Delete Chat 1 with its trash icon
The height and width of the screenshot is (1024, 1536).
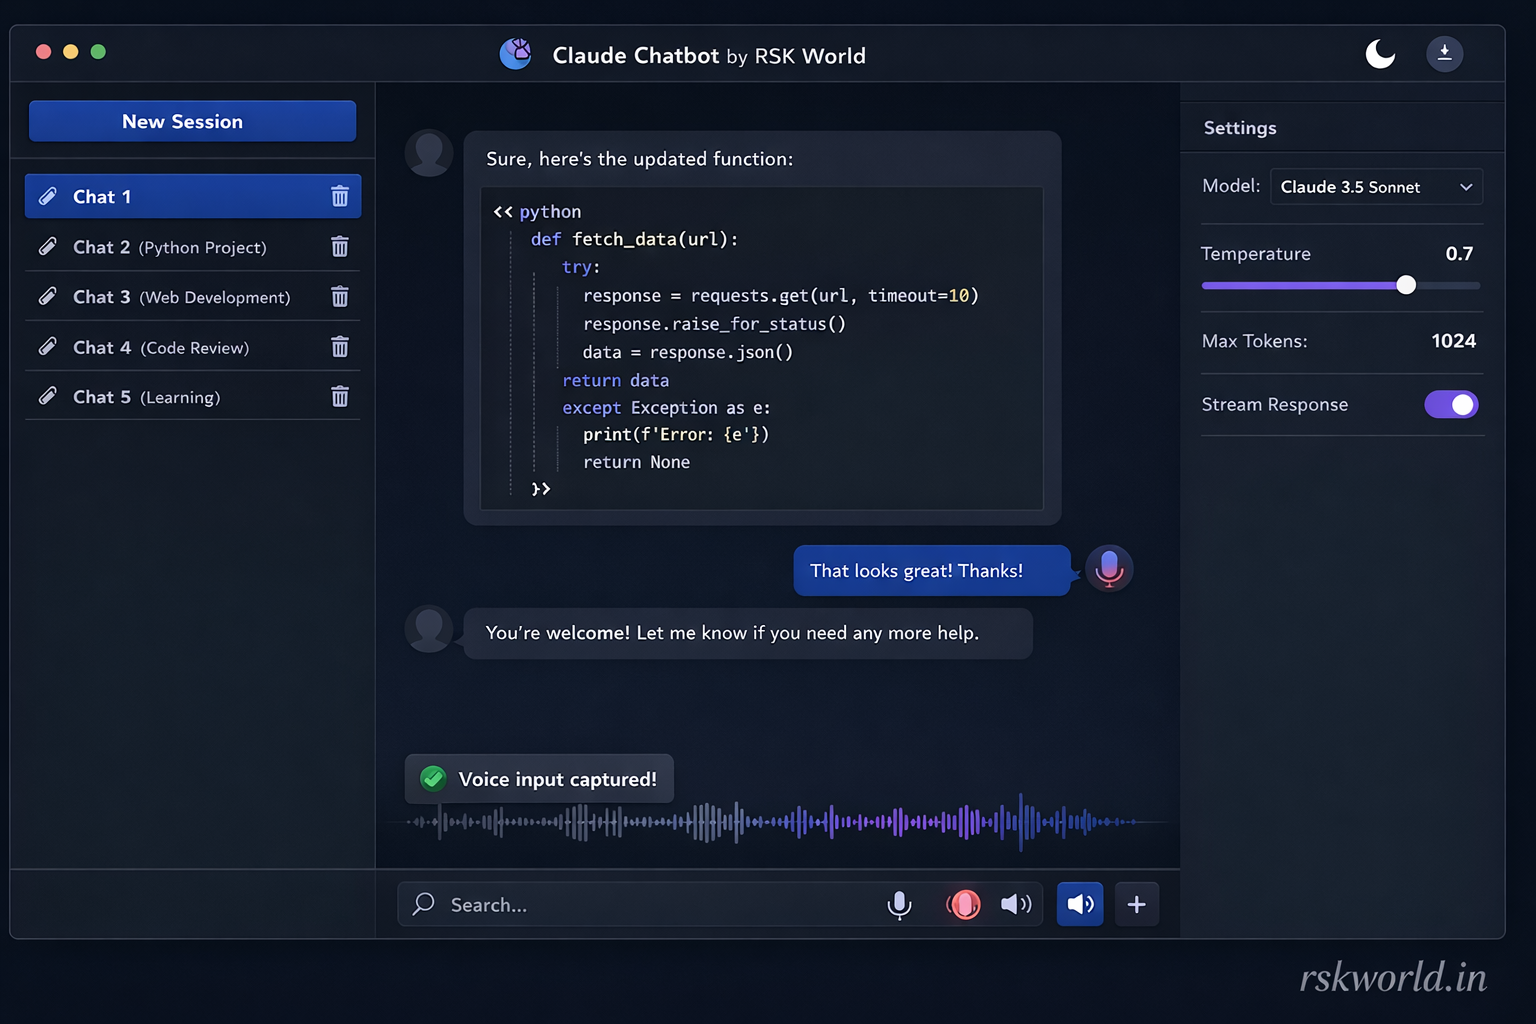pos(340,196)
